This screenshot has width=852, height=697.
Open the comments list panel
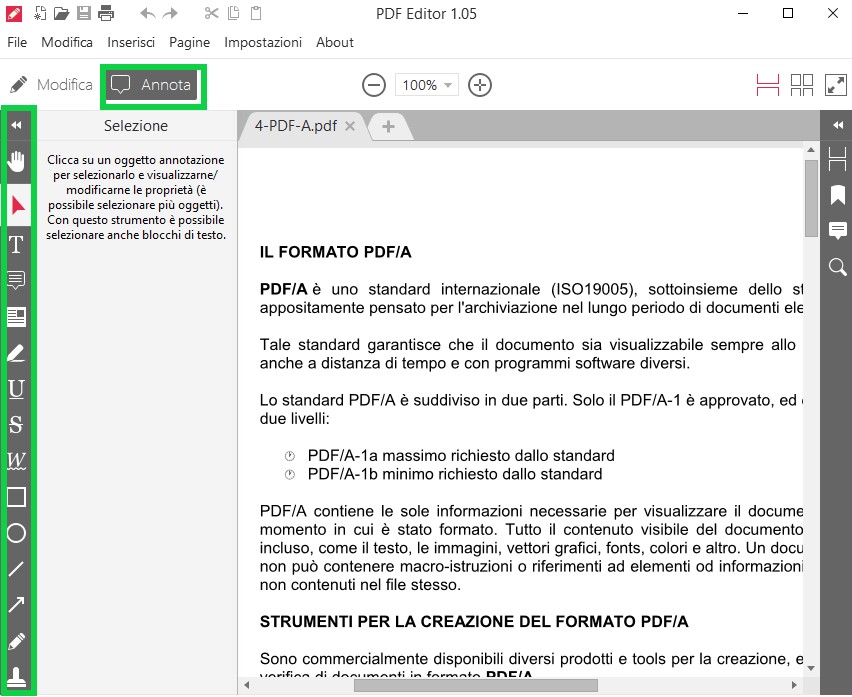click(x=837, y=230)
